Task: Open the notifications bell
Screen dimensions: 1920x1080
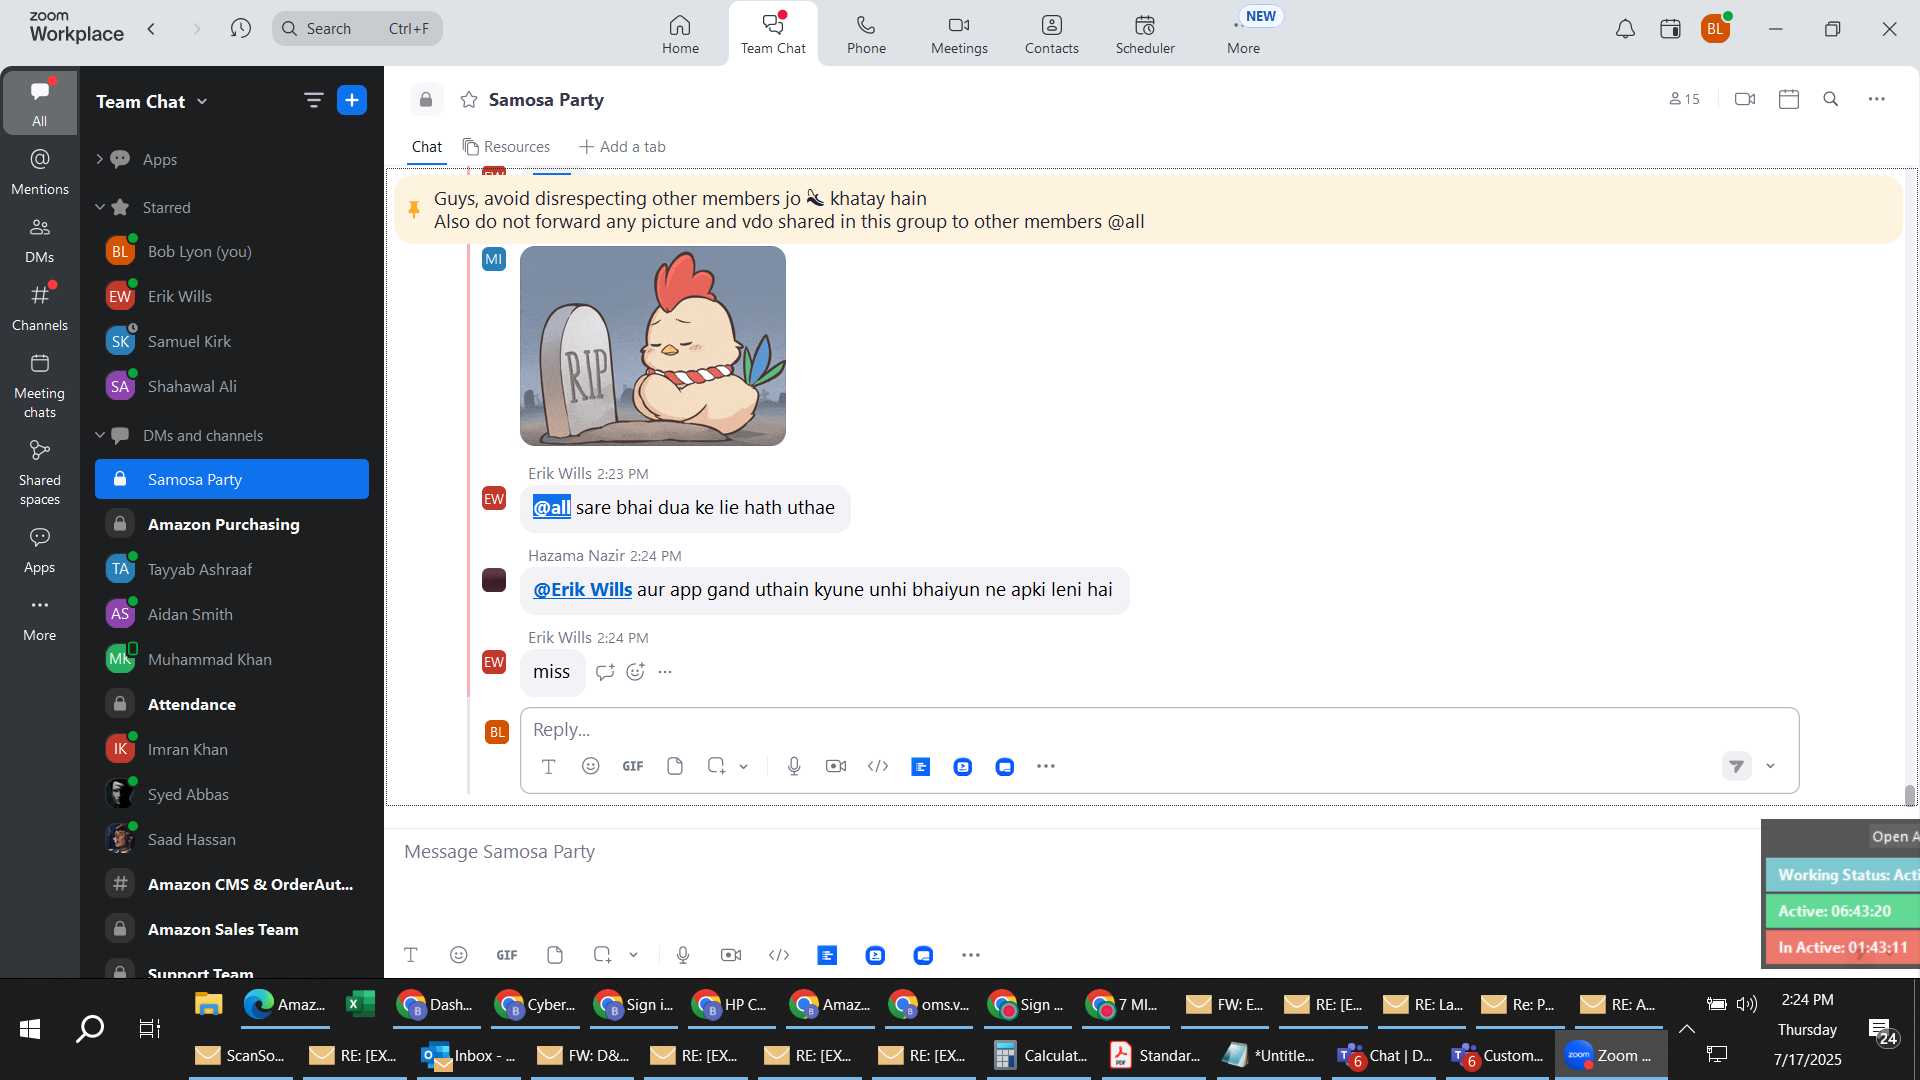Action: [1626, 29]
